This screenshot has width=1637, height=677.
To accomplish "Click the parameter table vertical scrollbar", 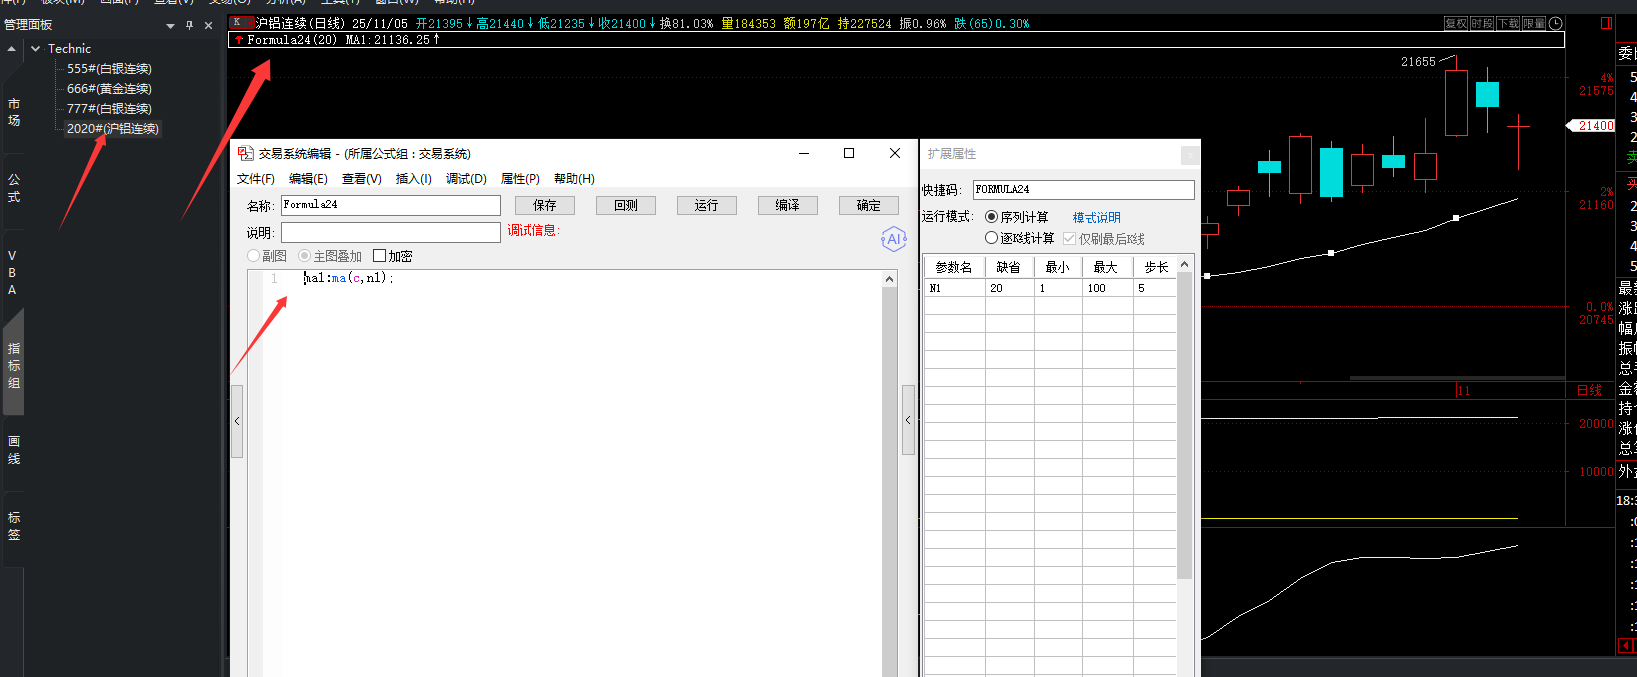I will coord(1184,420).
